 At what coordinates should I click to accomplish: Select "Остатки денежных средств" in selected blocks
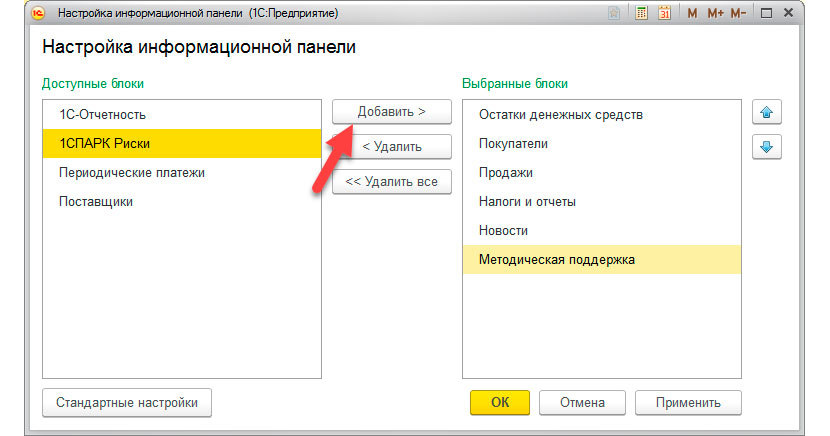tap(560, 115)
